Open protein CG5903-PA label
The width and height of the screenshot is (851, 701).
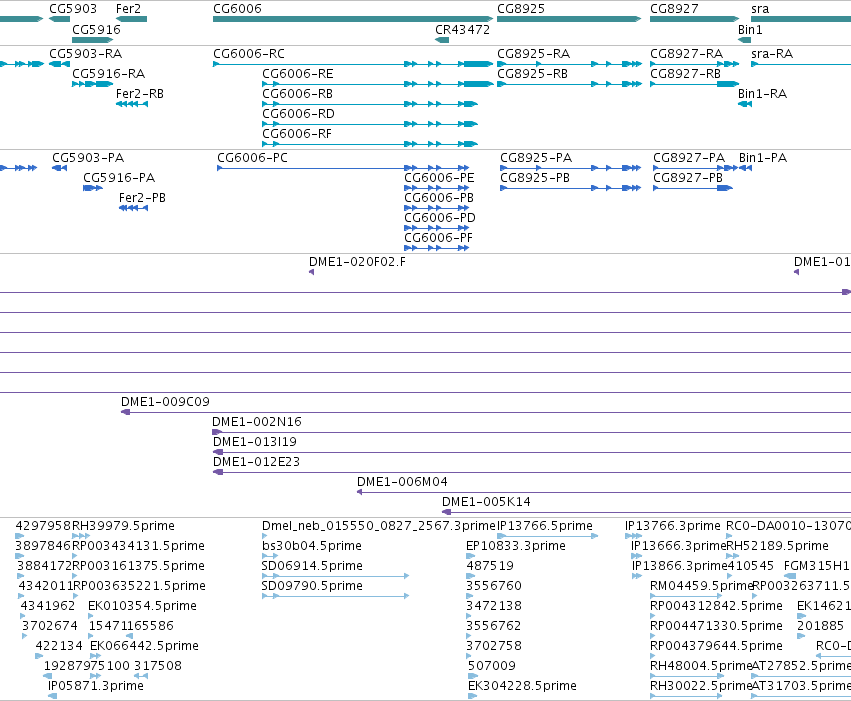point(88,158)
